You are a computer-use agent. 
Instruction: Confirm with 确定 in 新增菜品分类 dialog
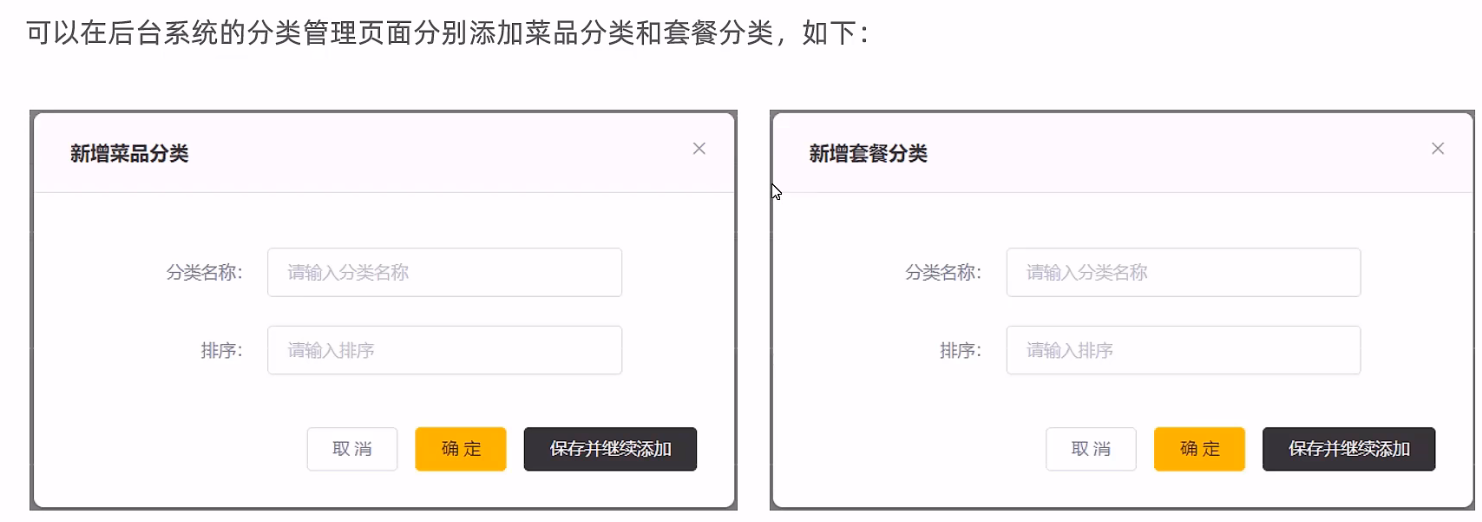pyautogui.click(x=460, y=449)
